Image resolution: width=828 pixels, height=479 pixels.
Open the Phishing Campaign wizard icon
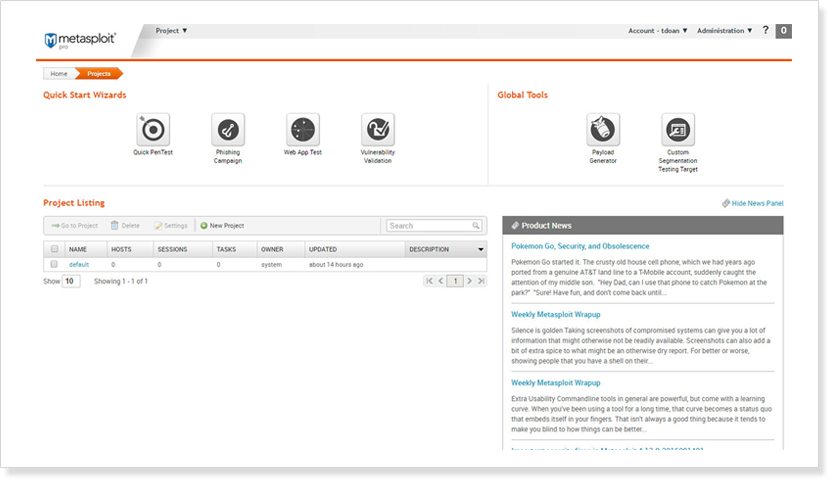pyautogui.click(x=228, y=129)
